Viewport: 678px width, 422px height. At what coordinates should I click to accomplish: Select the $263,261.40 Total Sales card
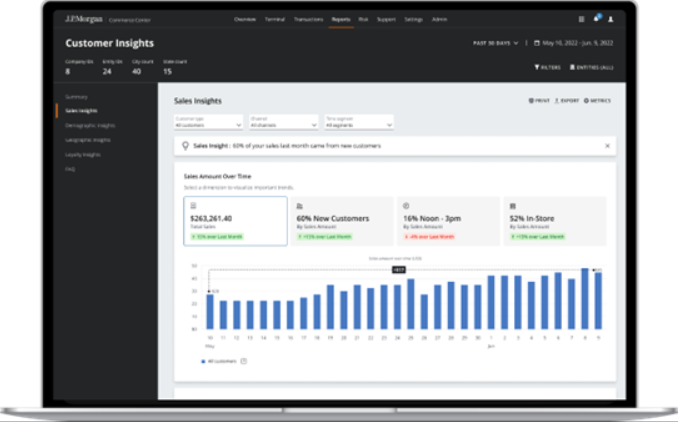pos(235,221)
